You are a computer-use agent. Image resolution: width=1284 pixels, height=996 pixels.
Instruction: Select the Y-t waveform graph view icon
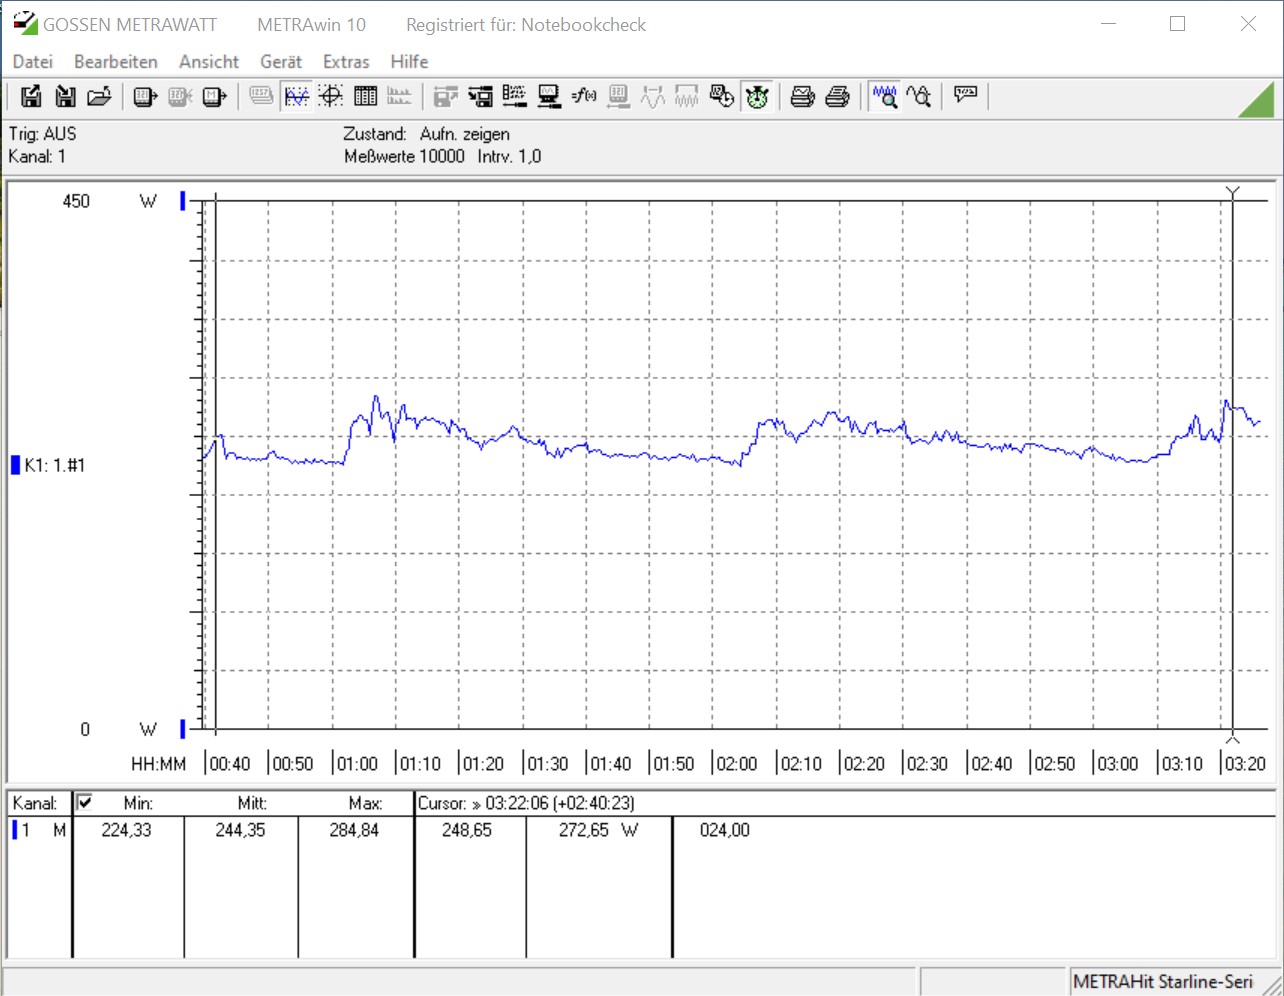[x=297, y=96]
